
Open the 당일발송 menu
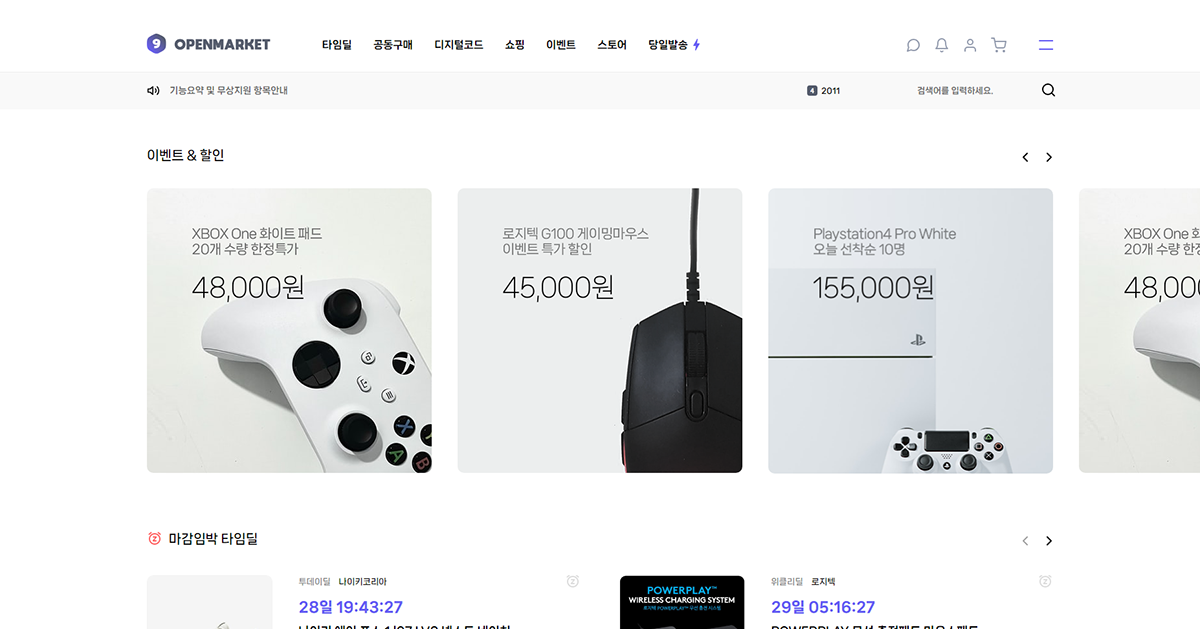coord(668,45)
